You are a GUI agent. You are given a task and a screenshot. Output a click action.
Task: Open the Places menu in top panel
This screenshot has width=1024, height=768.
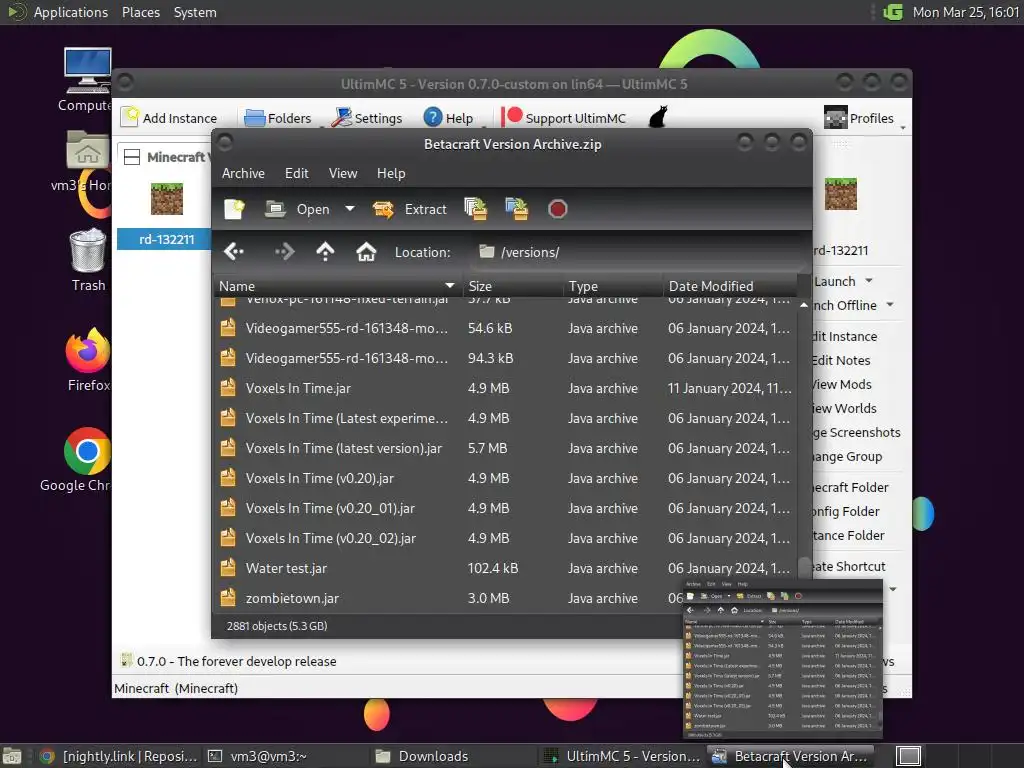click(x=140, y=12)
